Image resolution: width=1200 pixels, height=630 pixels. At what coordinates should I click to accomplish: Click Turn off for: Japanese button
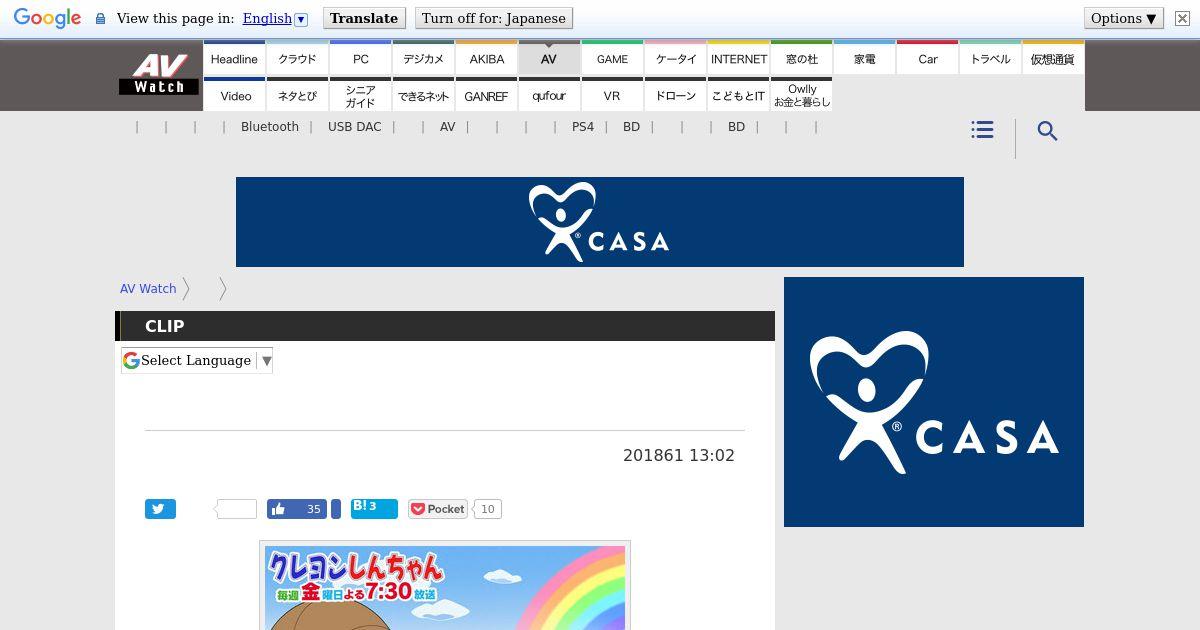click(x=493, y=18)
